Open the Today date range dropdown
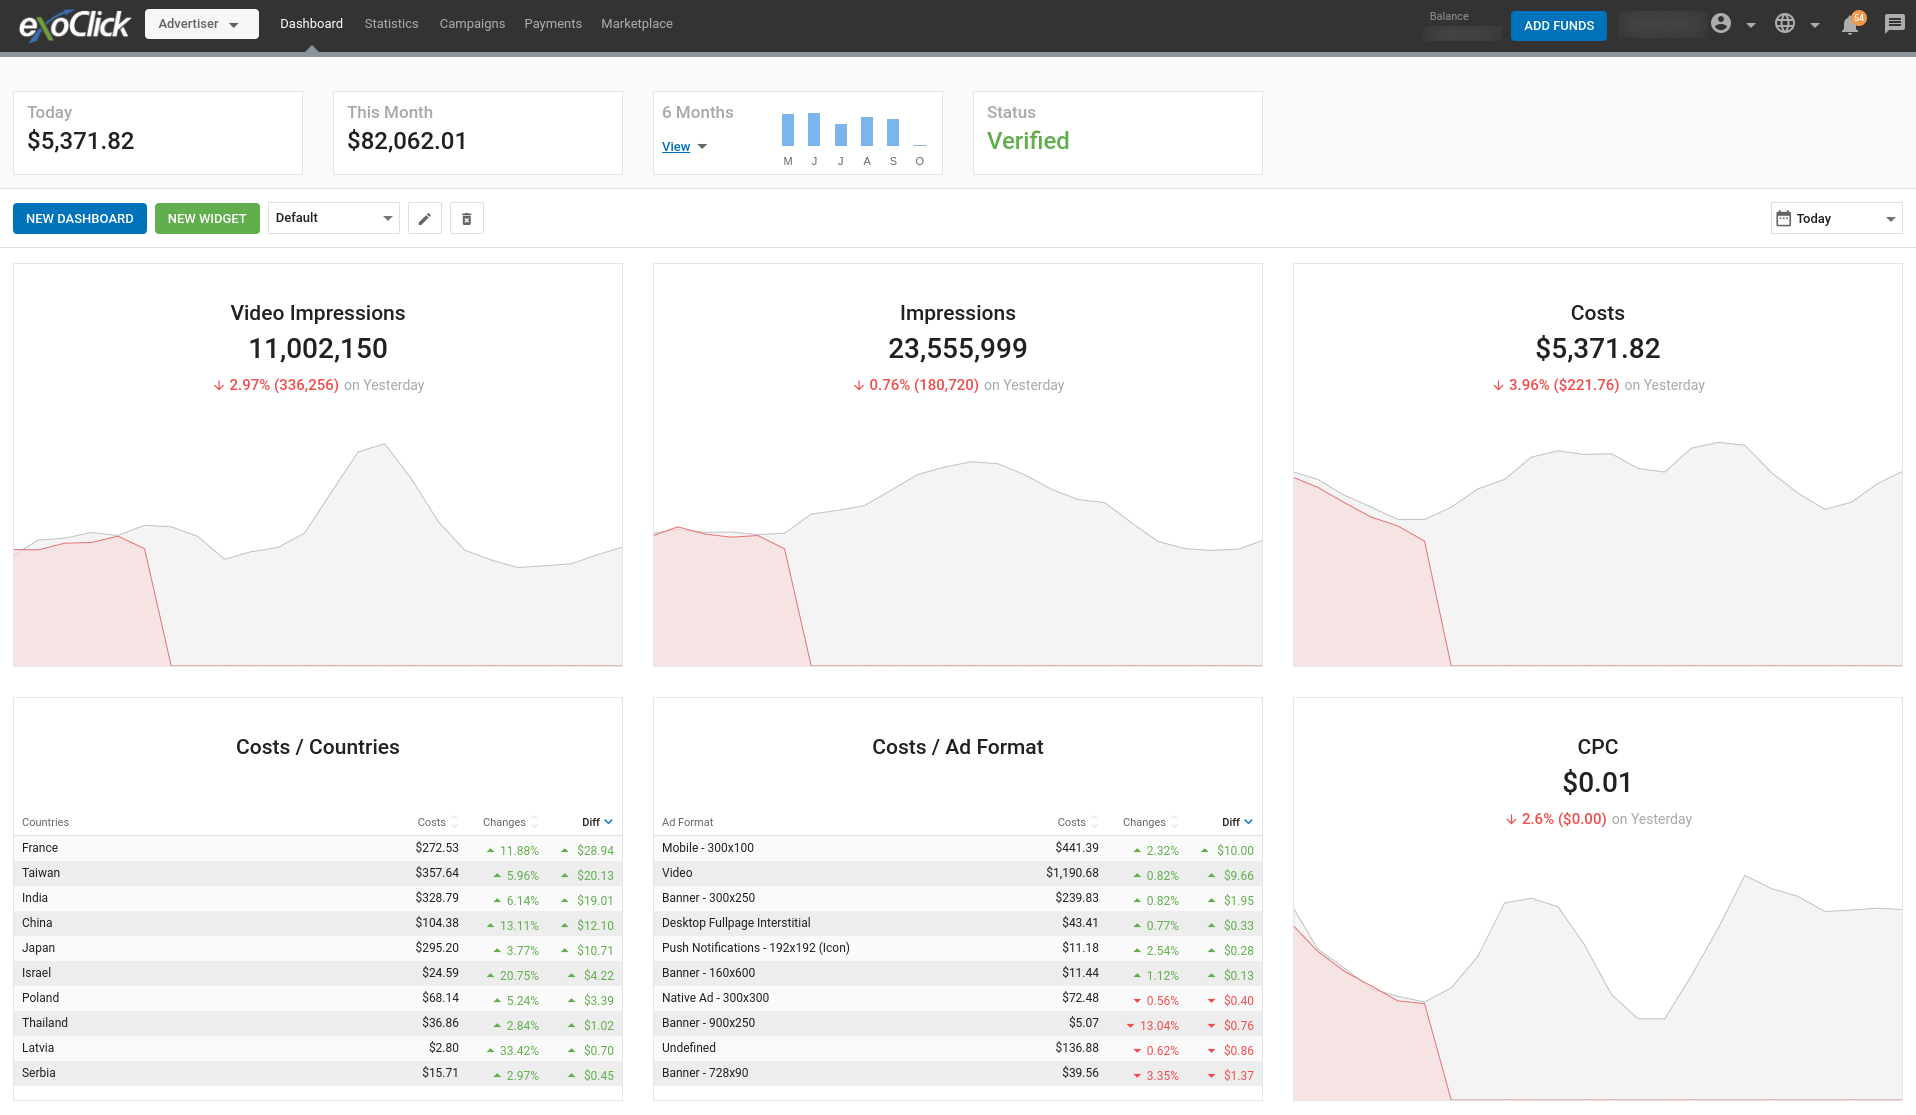This screenshot has width=1916, height=1115. click(1836, 219)
